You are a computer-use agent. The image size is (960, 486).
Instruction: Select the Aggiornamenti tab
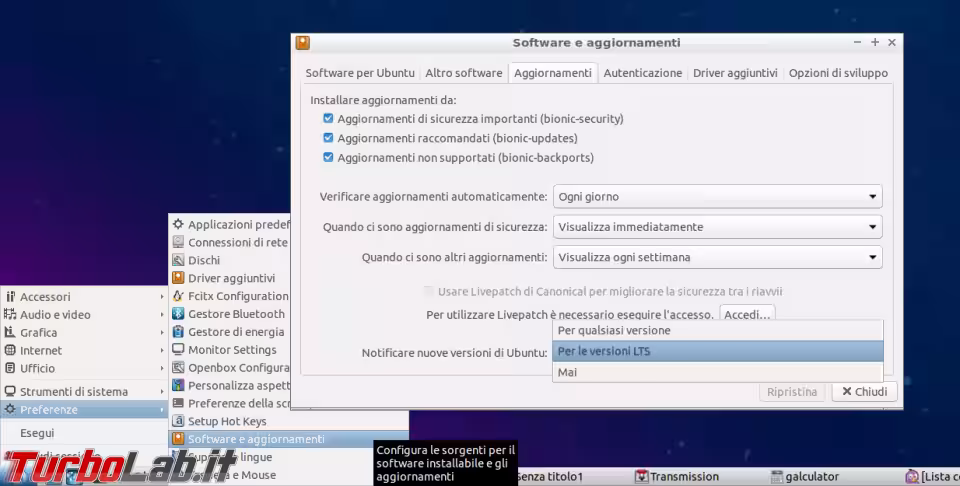pyautogui.click(x=553, y=73)
